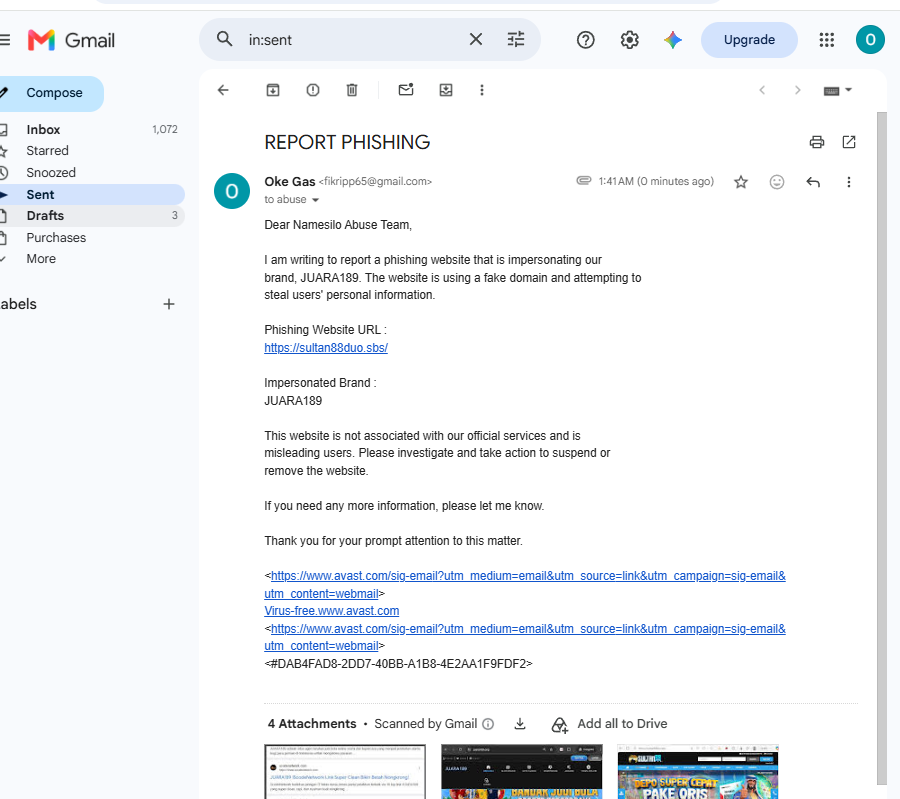The image size is (900, 799).
Task: Click the Inbox count 1,072
Action: [165, 130]
